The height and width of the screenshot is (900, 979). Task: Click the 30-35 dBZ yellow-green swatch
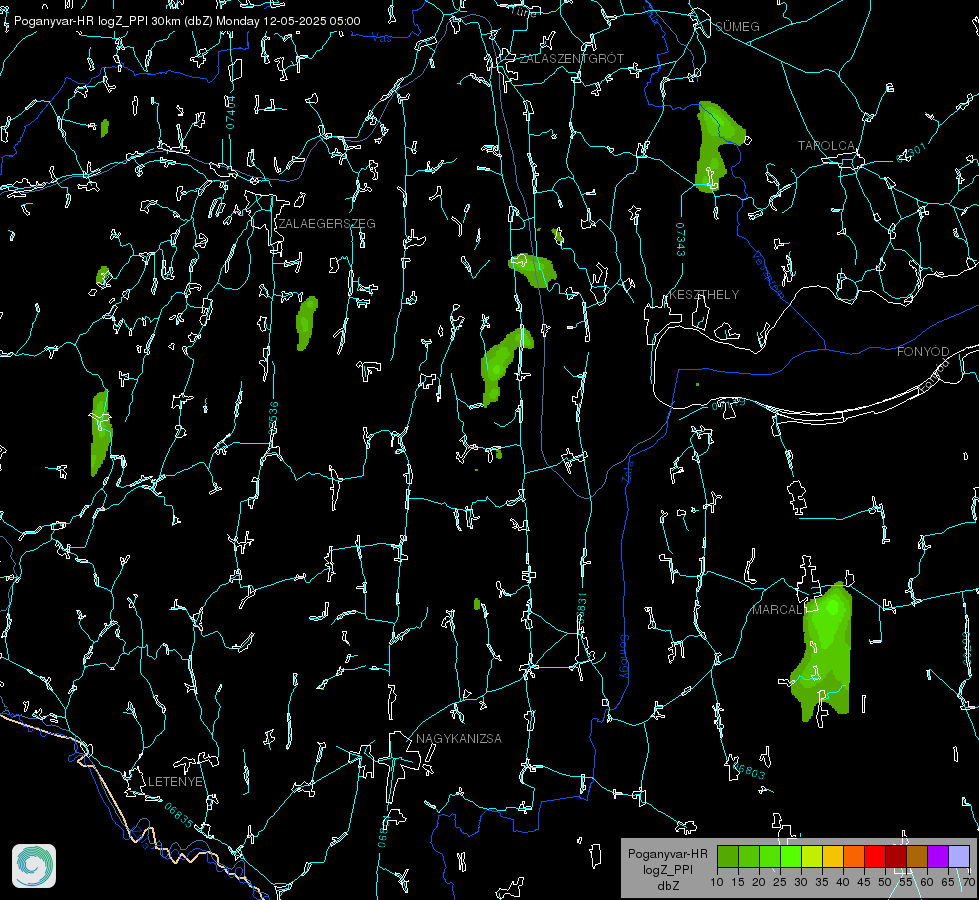tap(812, 856)
